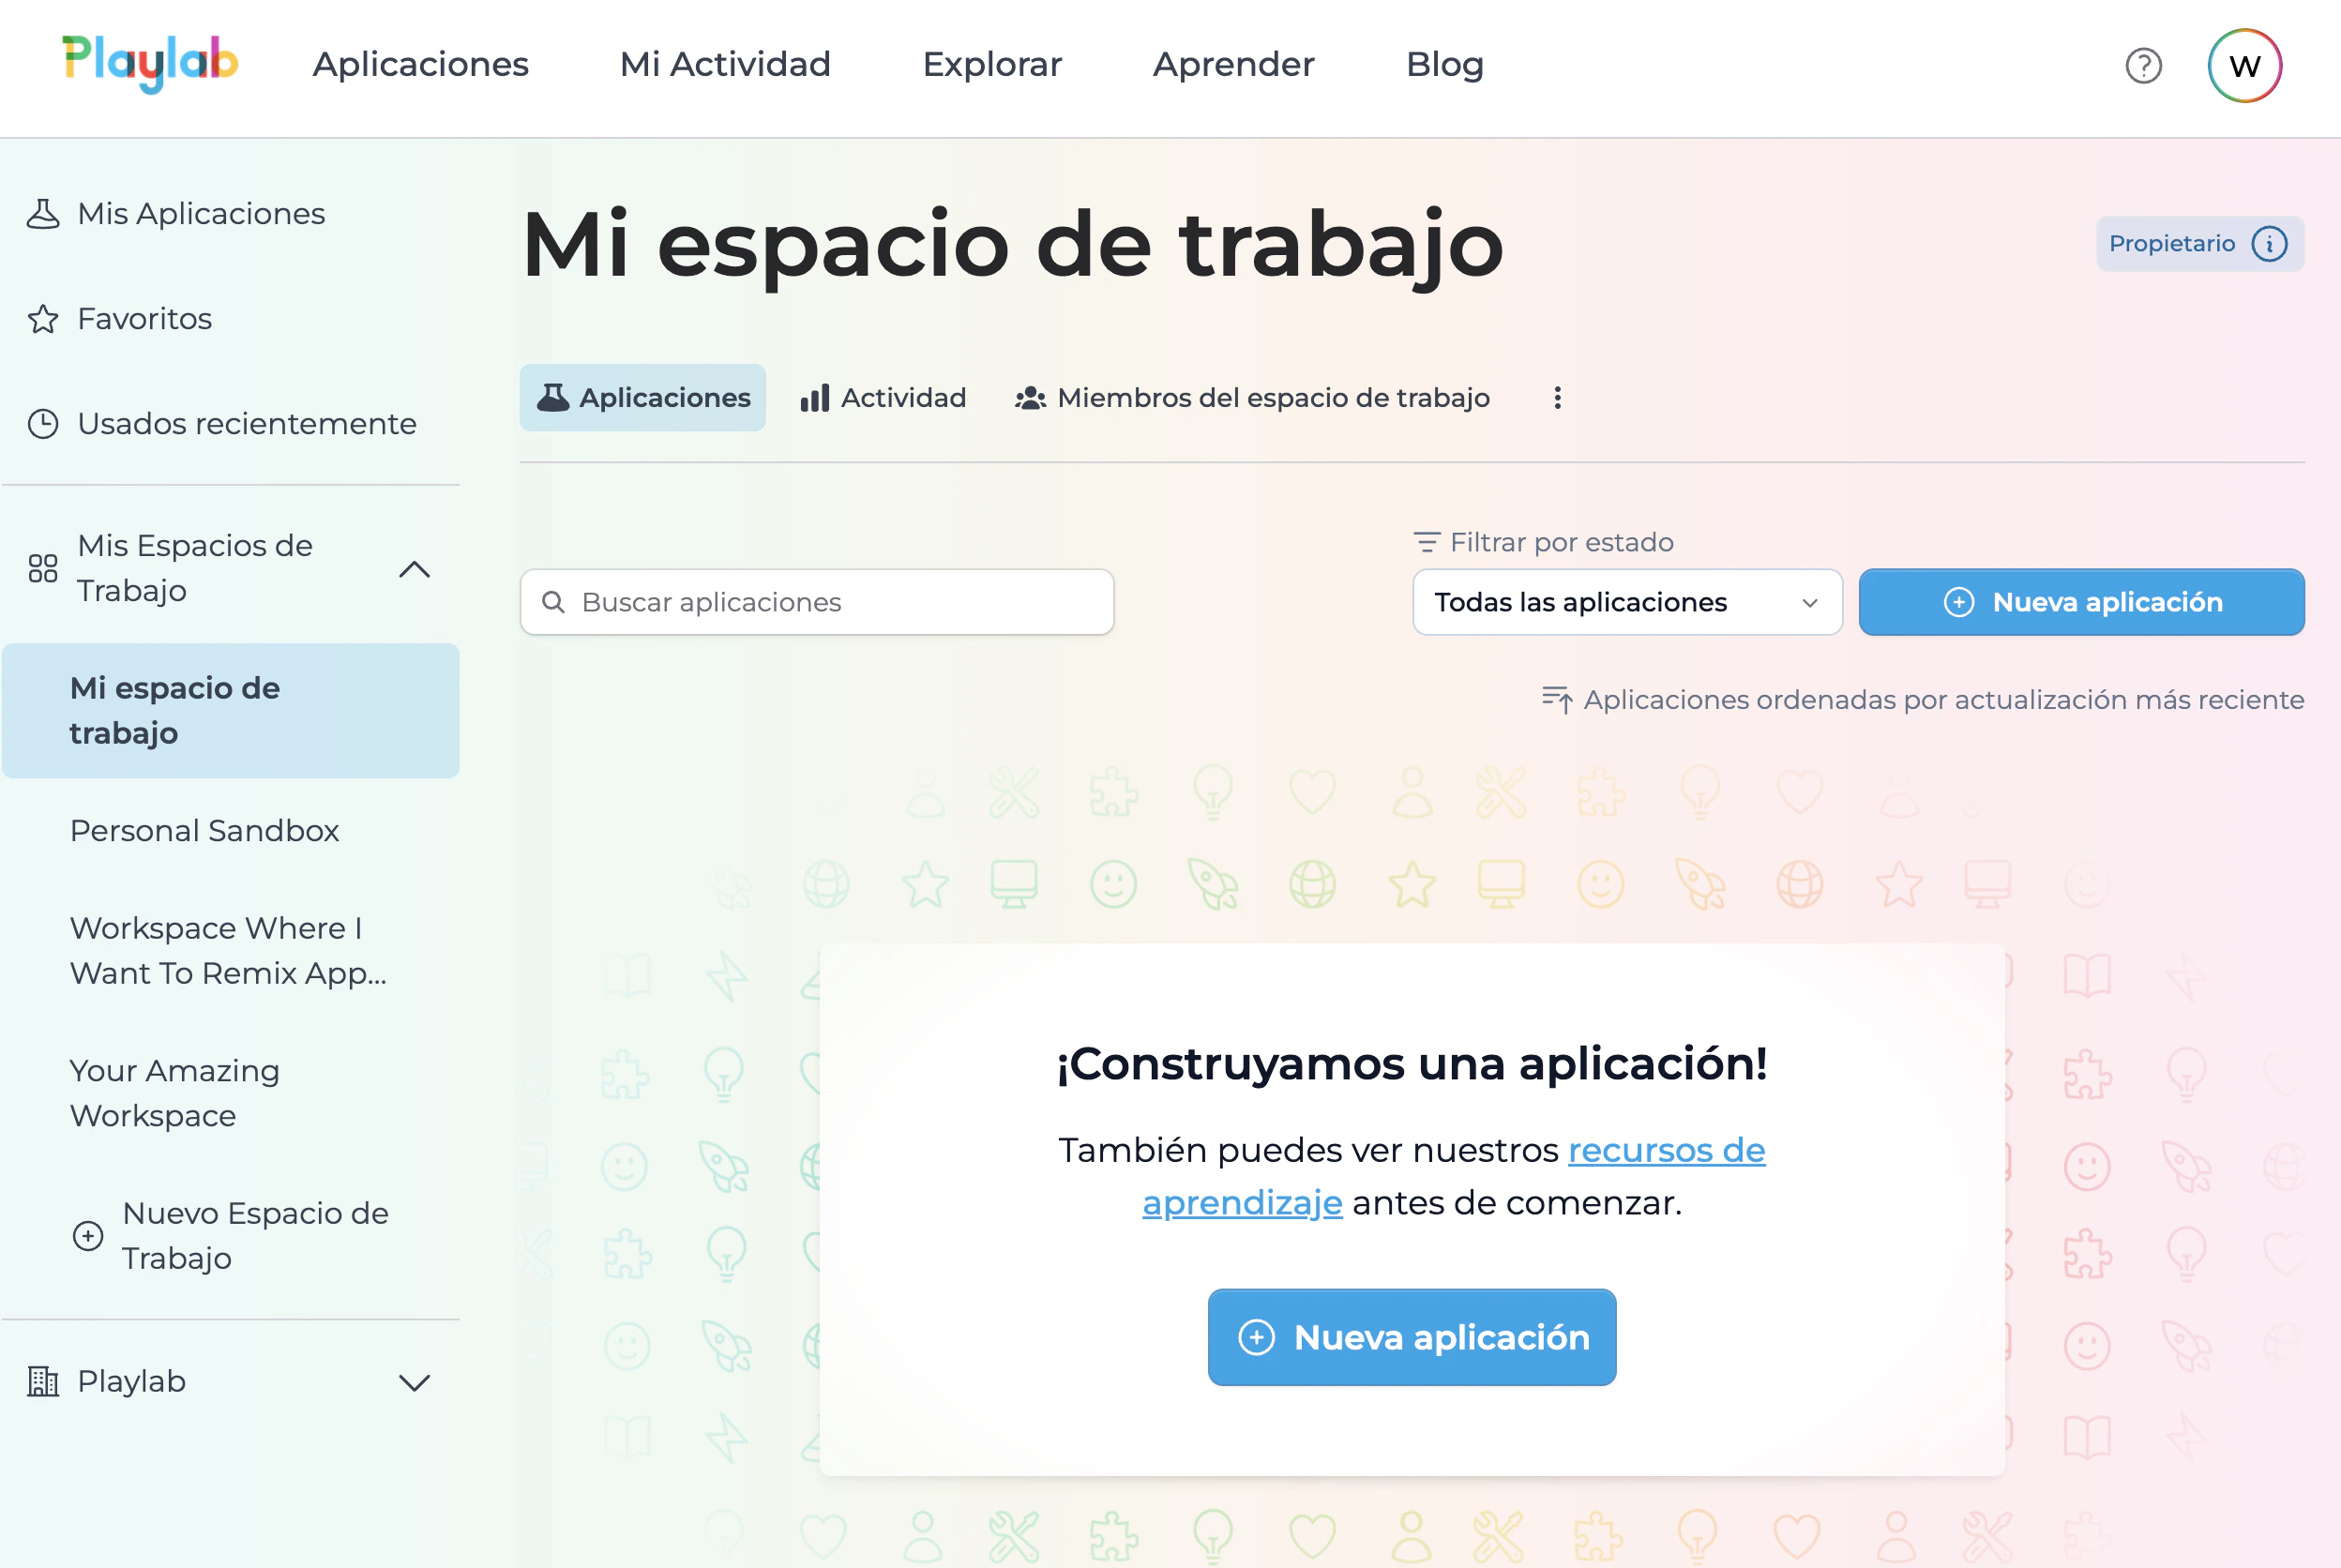Image resolution: width=2341 pixels, height=1568 pixels.
Task: Follow the recursos de aprendizaje link
Action: (1666, 1151)
